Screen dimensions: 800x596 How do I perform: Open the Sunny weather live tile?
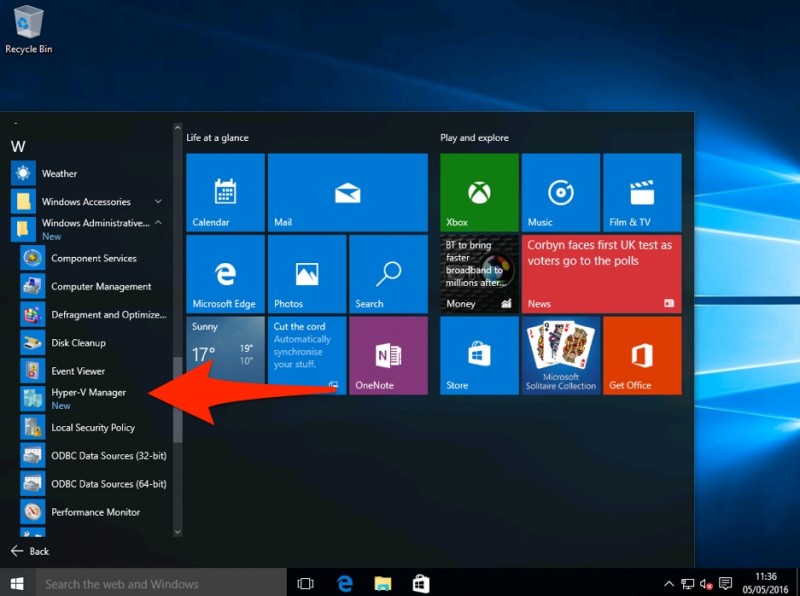click(x=226, y=356)
